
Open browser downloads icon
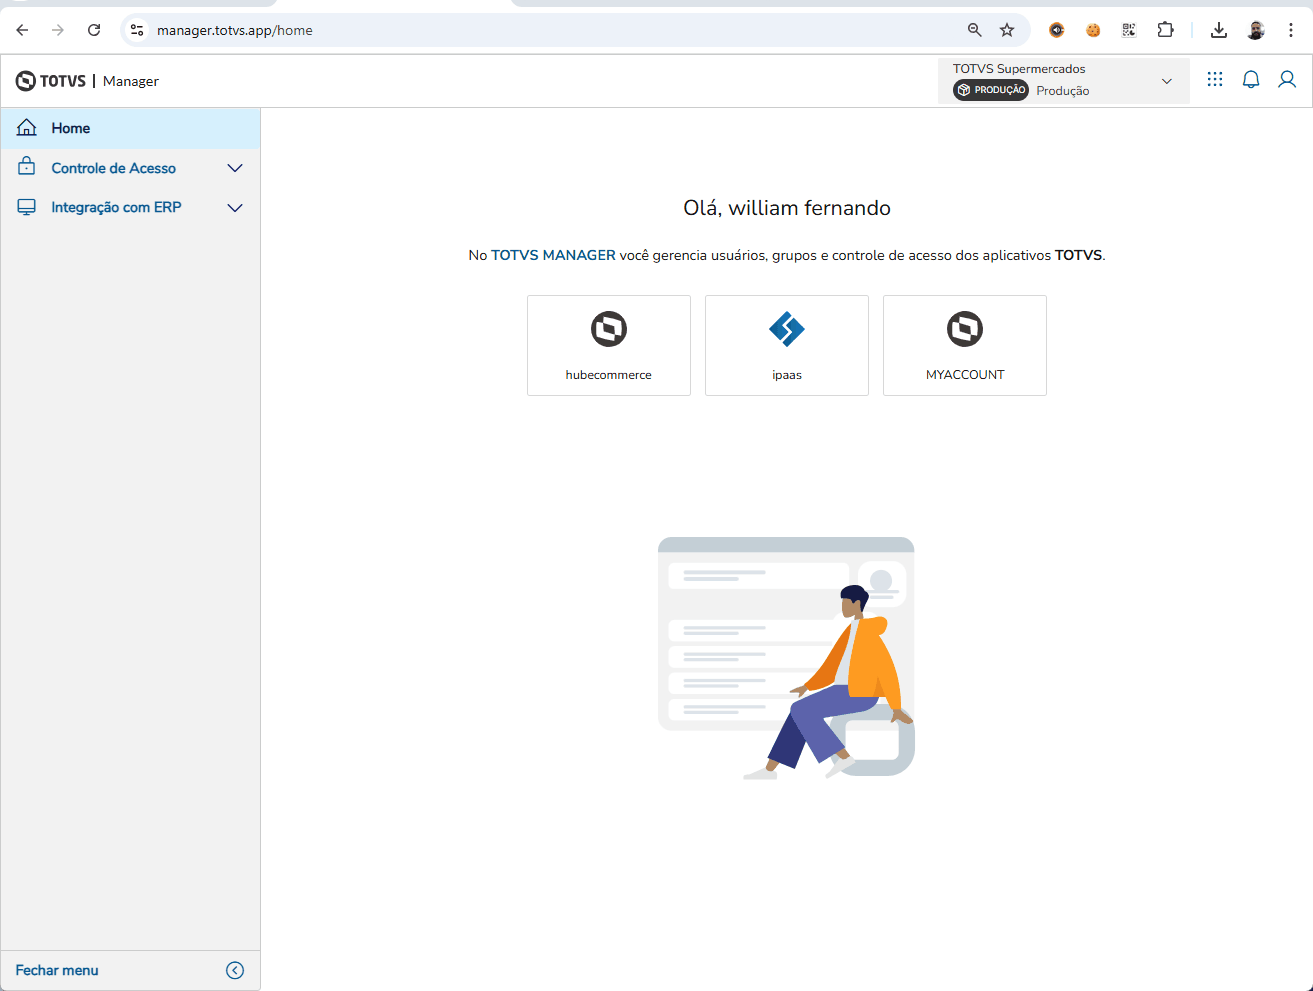[1219, 30]
